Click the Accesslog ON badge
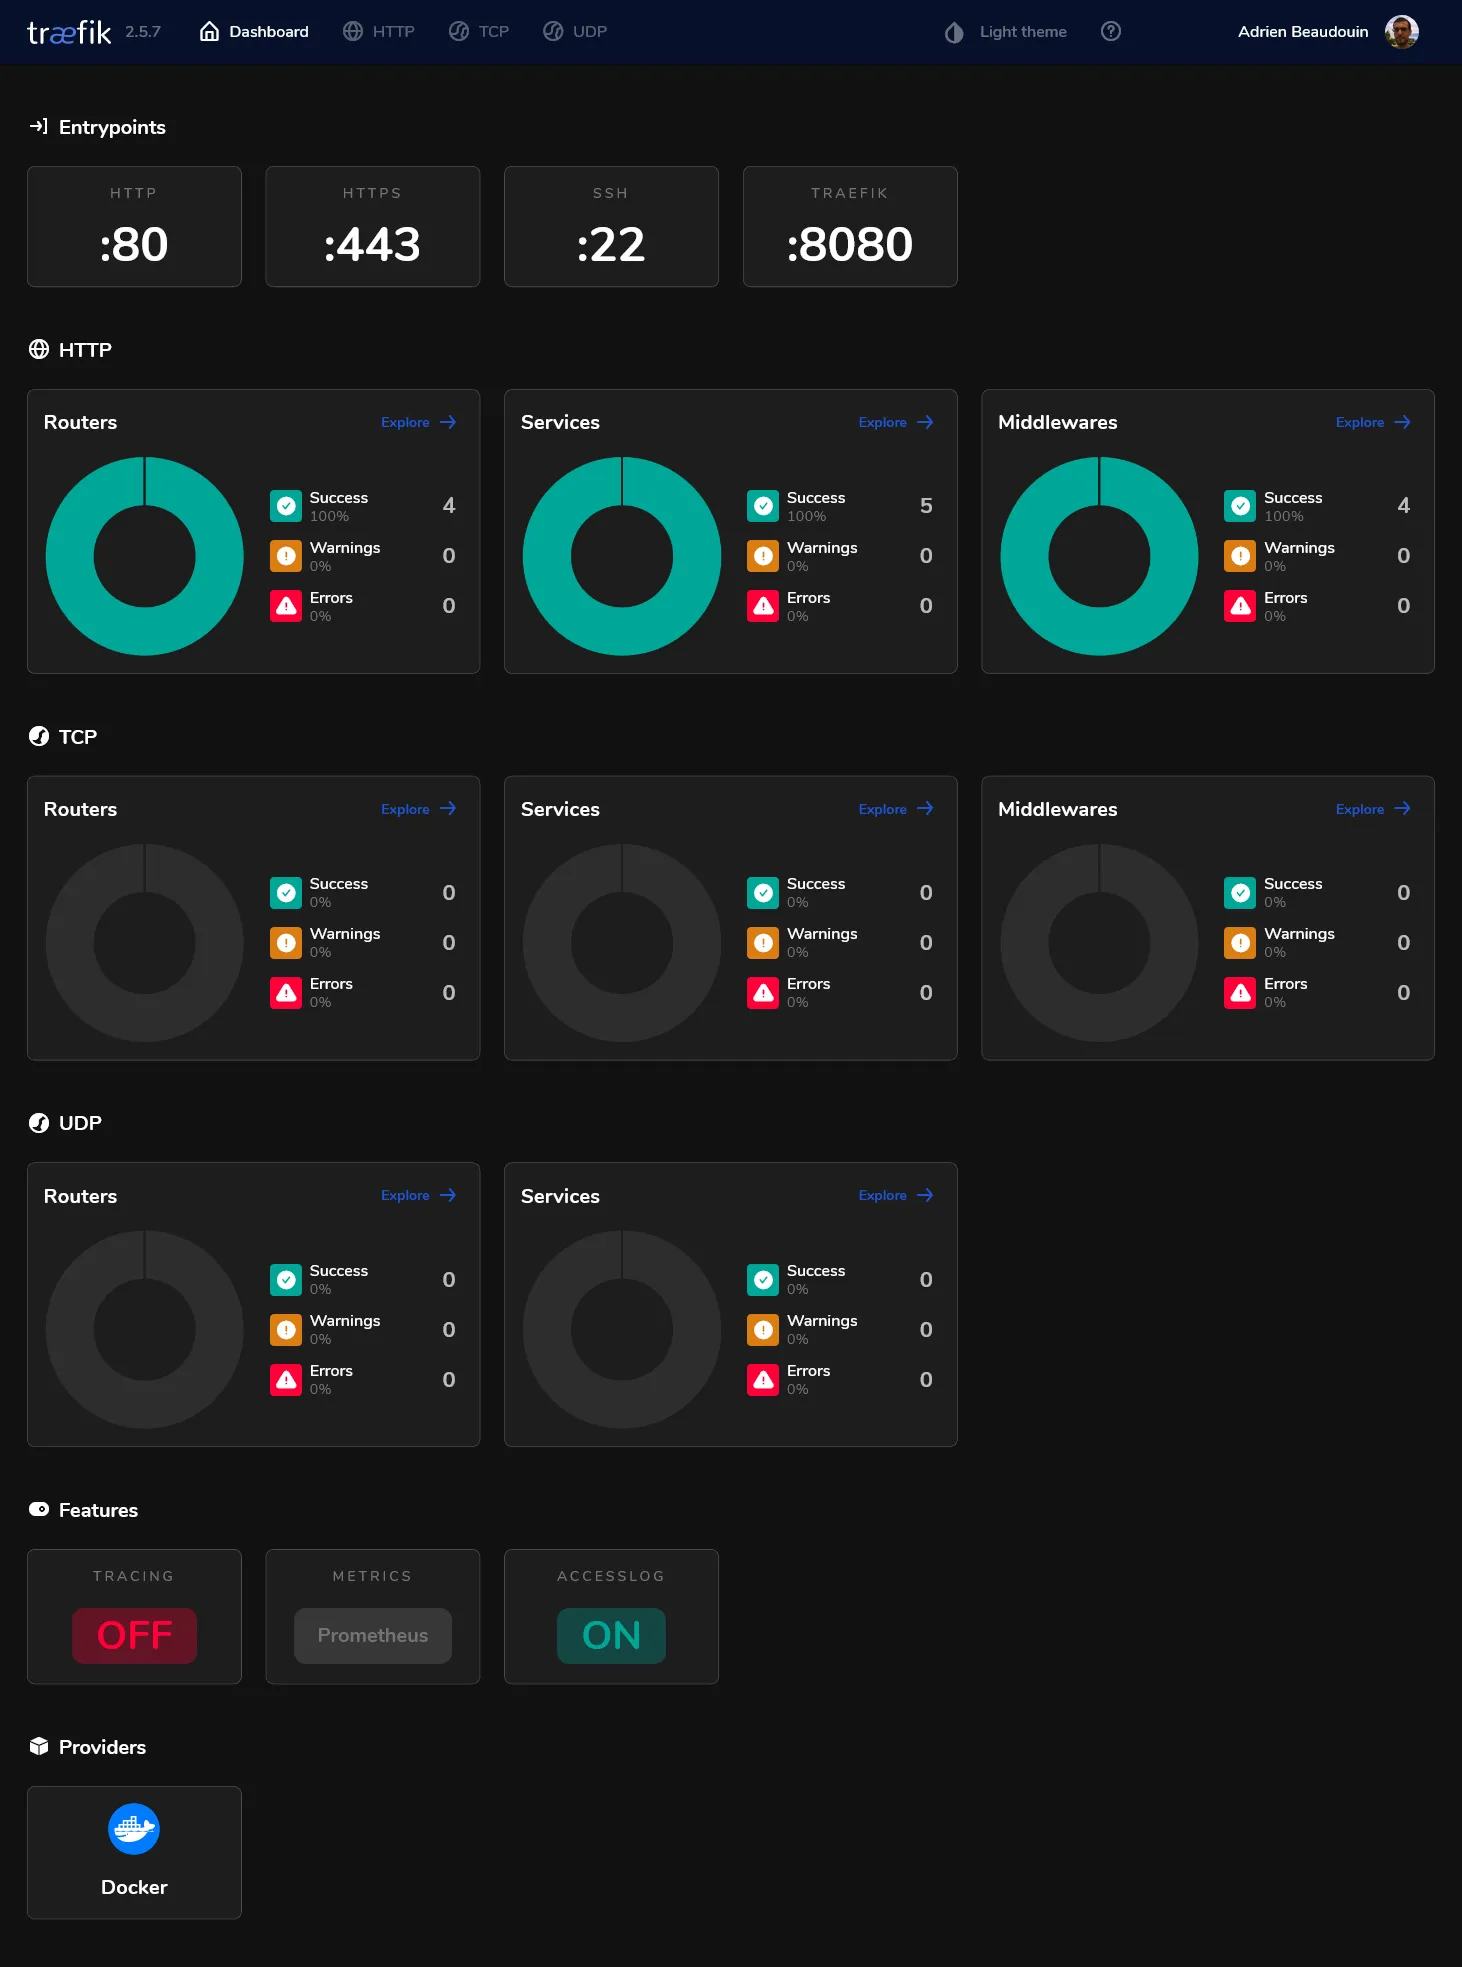The width and height of the screenshot is (1462, 1967). coord(611,1636)
